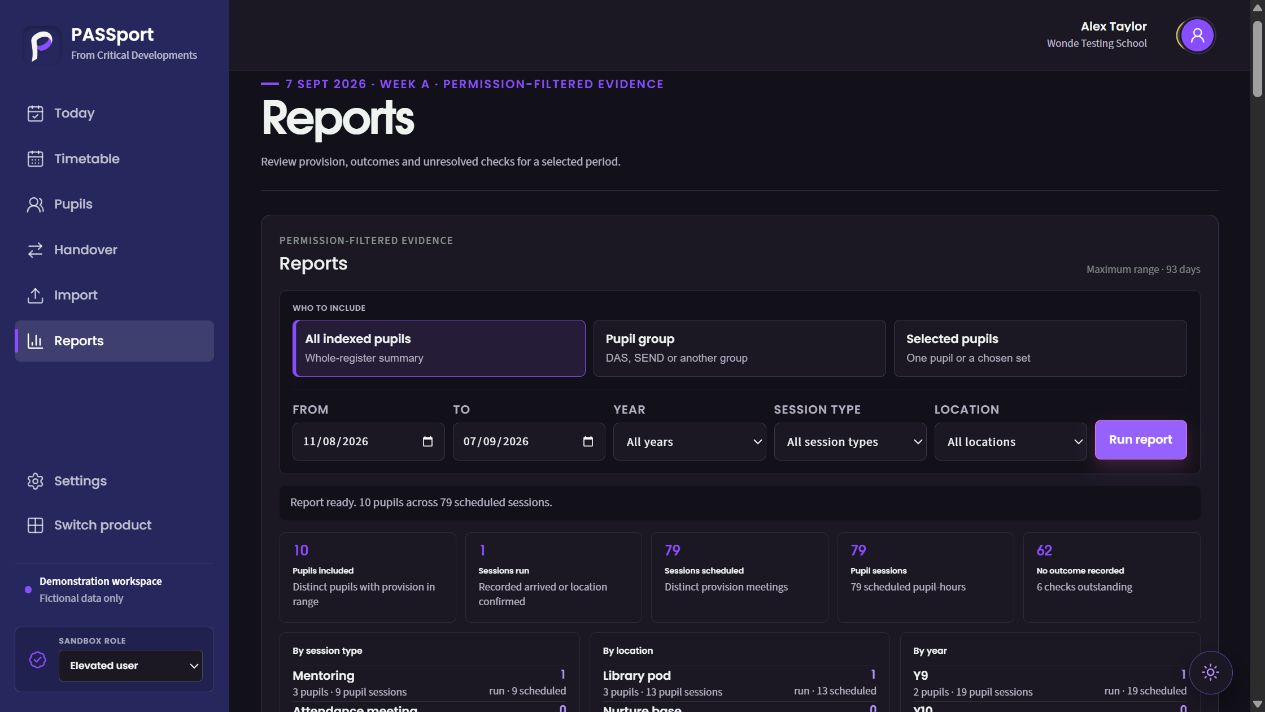This screenshot has height=712, width=1265.
Task: Navigate to the Pupils section
Action: click(114, 204)
